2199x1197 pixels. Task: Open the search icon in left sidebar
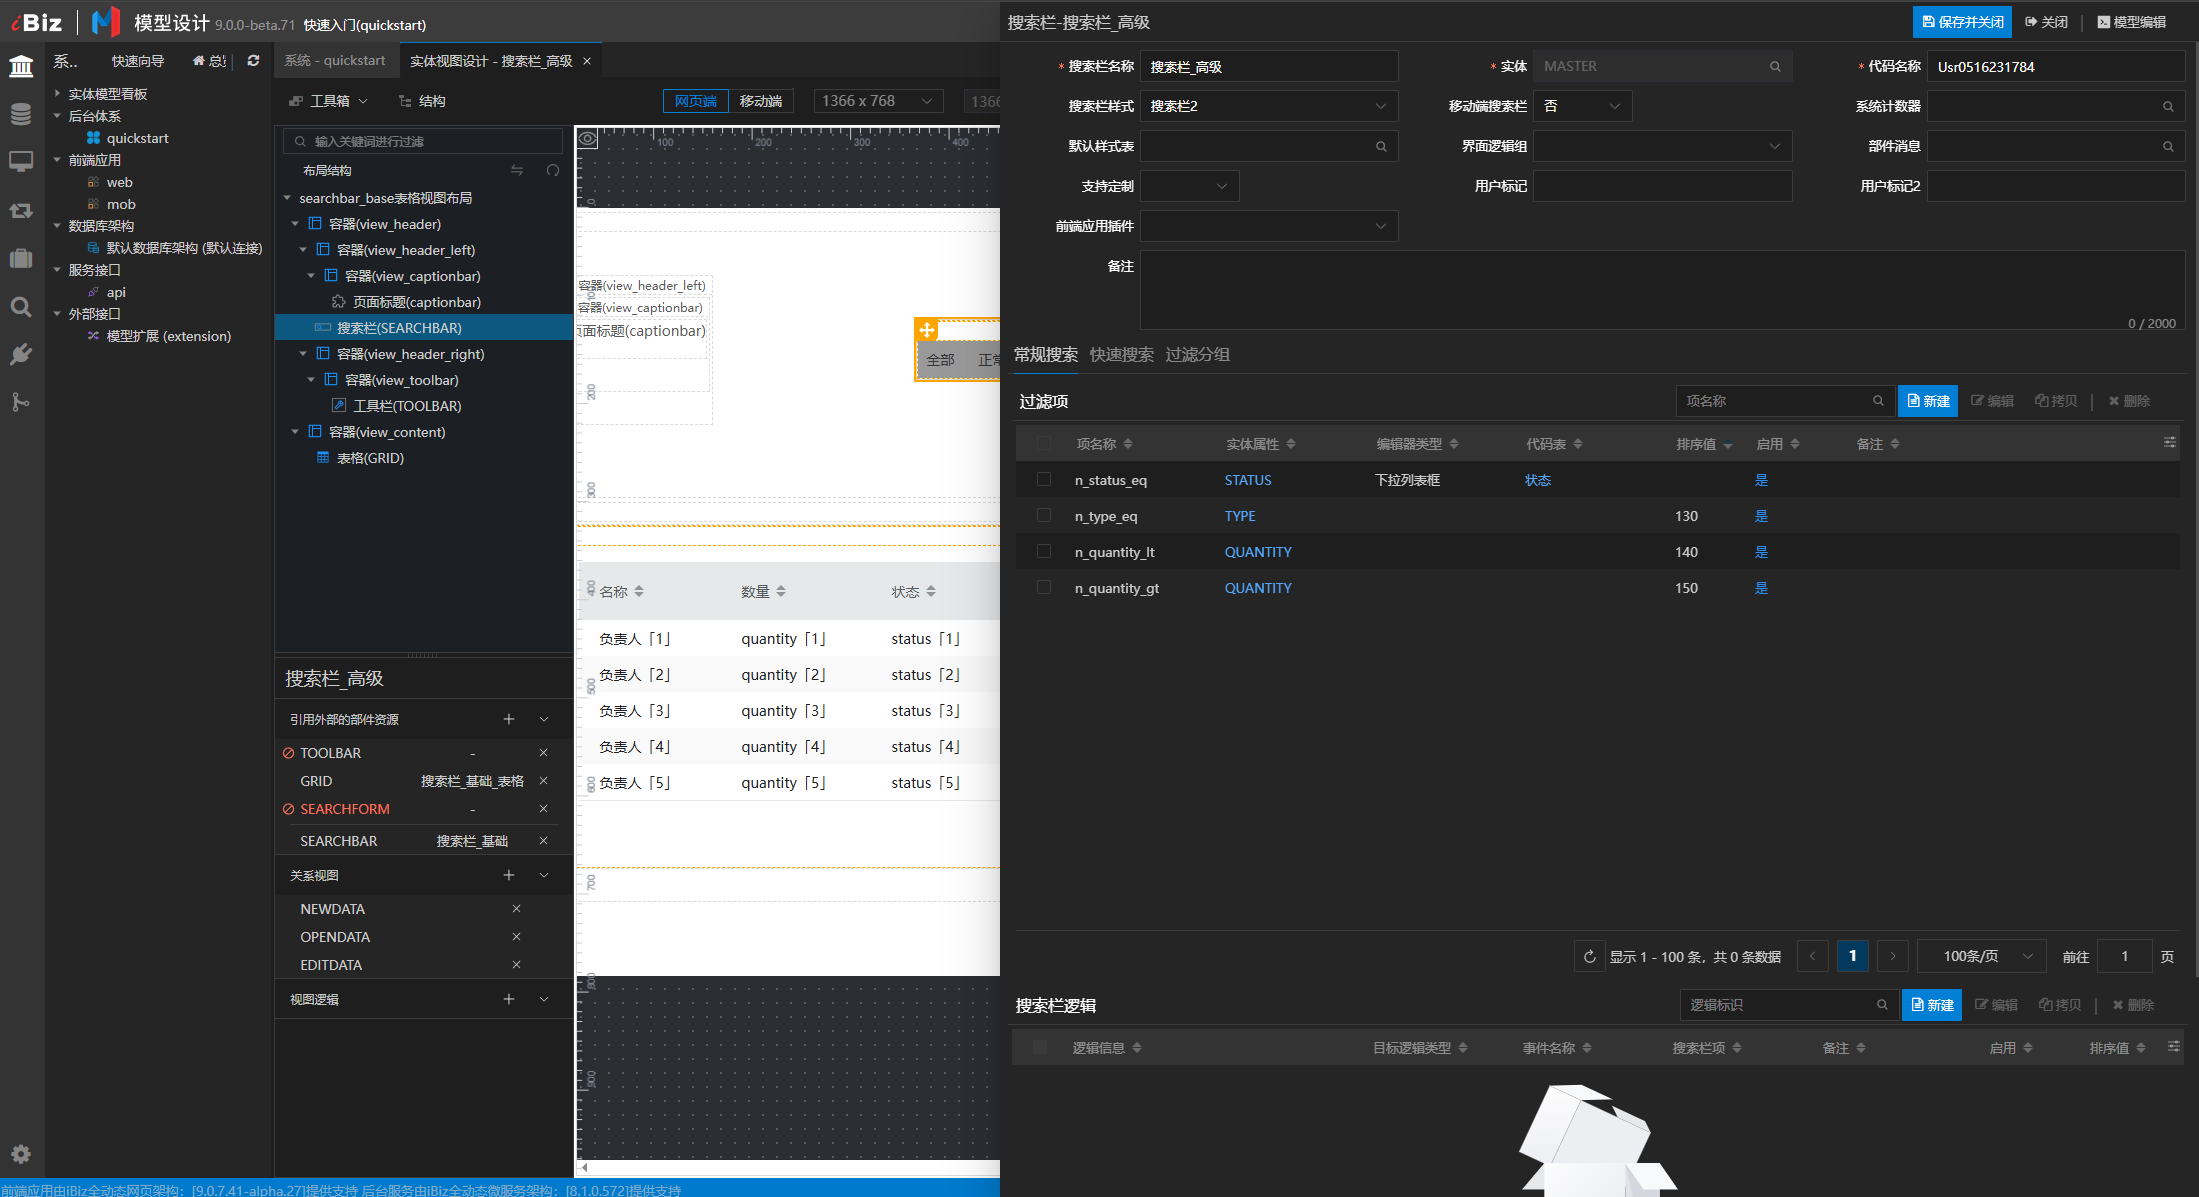tap(21, 307)
